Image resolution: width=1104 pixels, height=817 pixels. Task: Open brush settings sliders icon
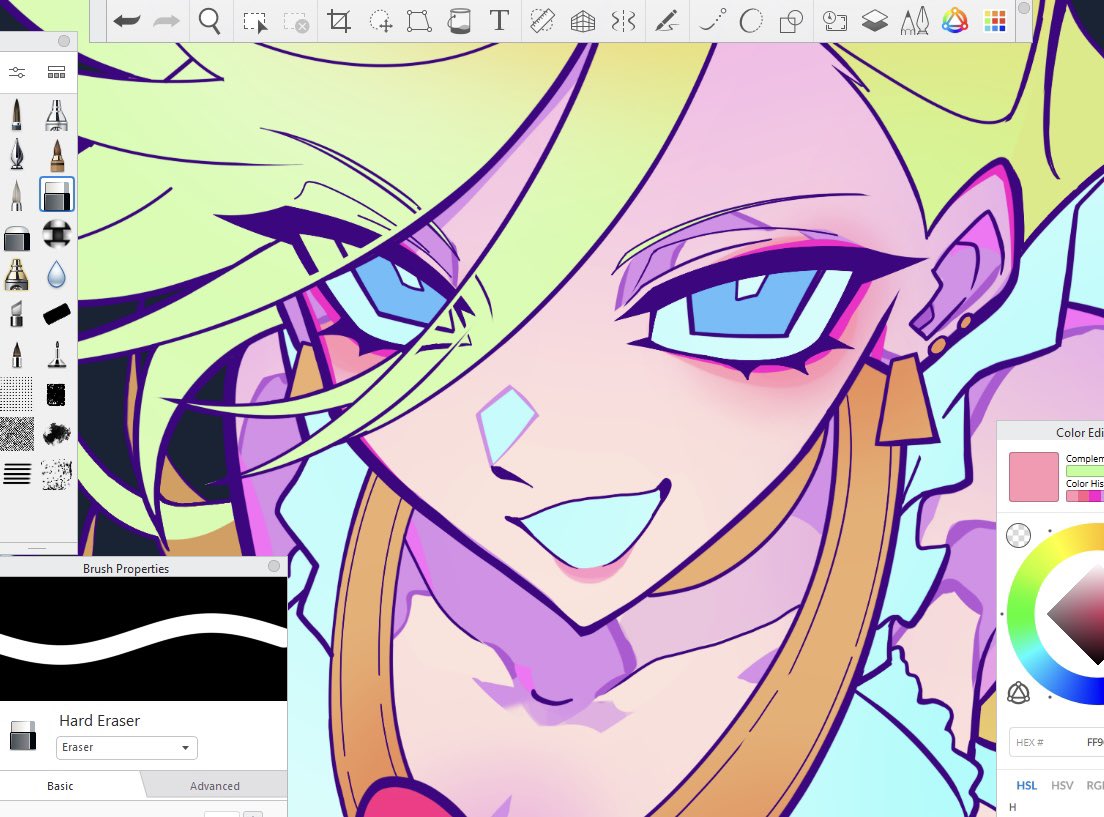tap(17, 73)
